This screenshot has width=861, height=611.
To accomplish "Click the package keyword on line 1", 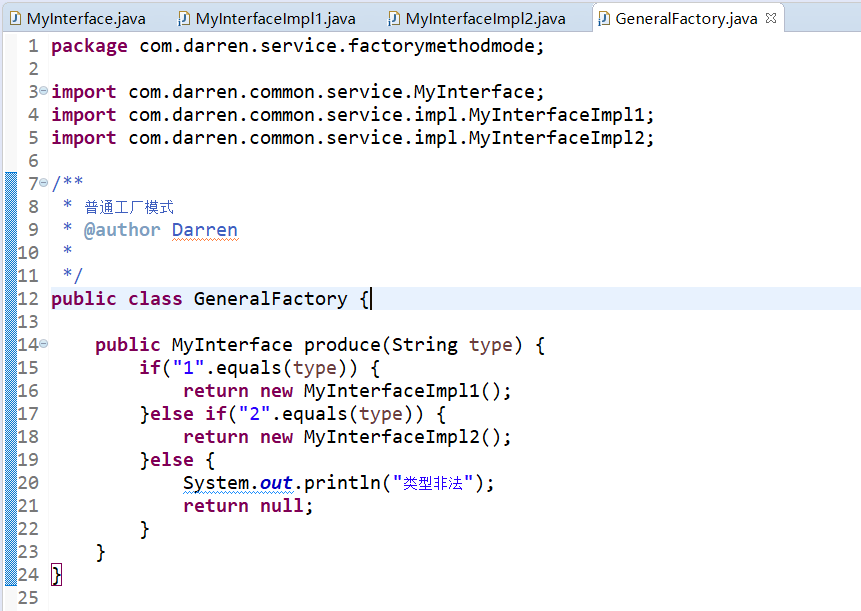I will pyautogui.click(x=89, y=46).
